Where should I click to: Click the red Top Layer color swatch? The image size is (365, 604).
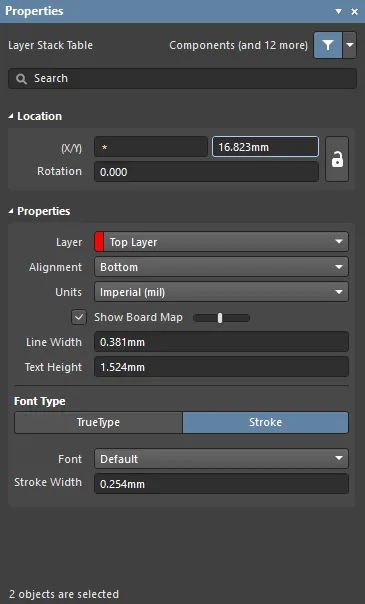[99, 242]
